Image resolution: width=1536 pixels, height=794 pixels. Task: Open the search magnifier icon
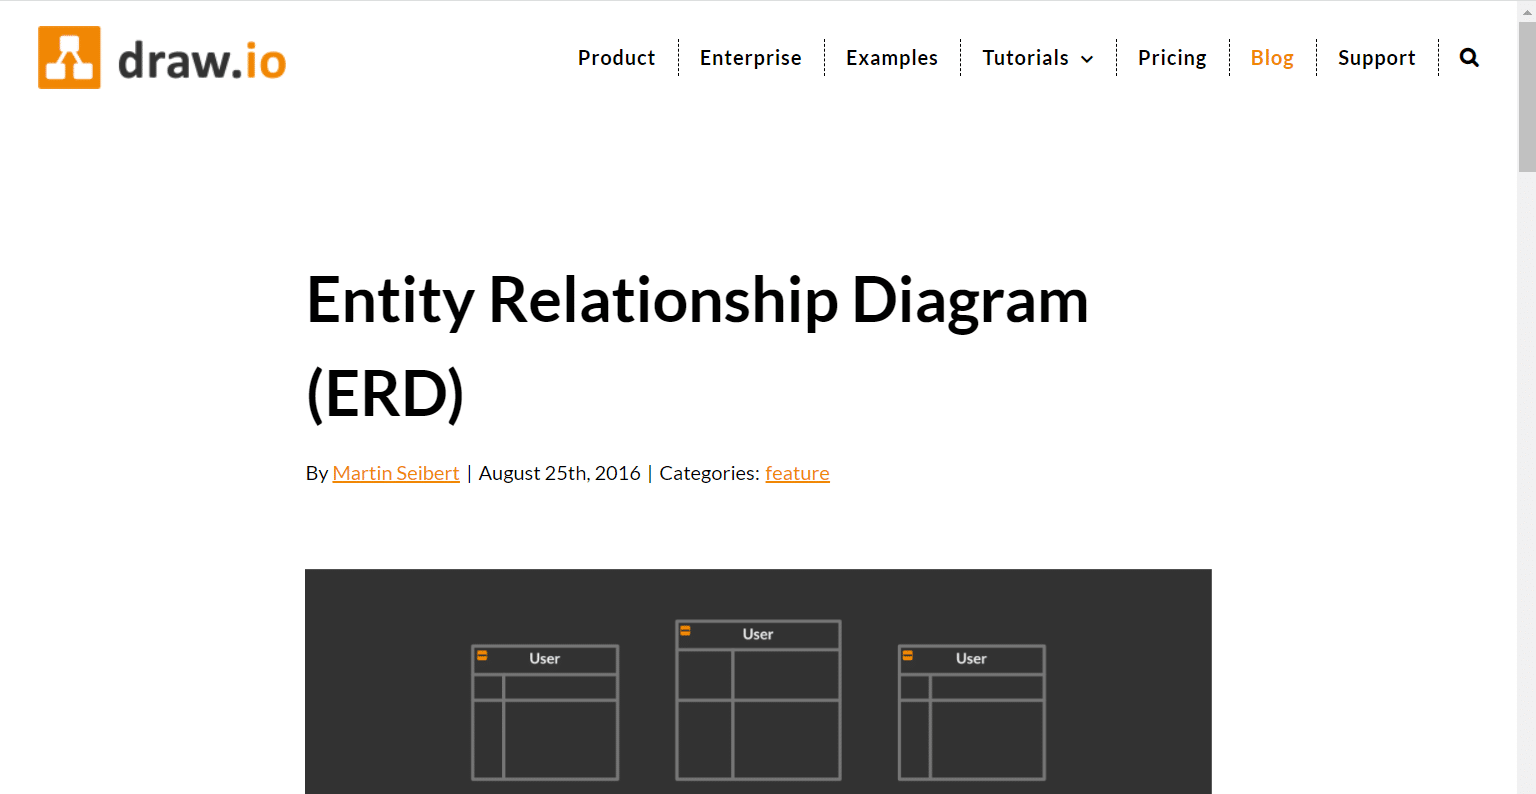[1469, 58]
